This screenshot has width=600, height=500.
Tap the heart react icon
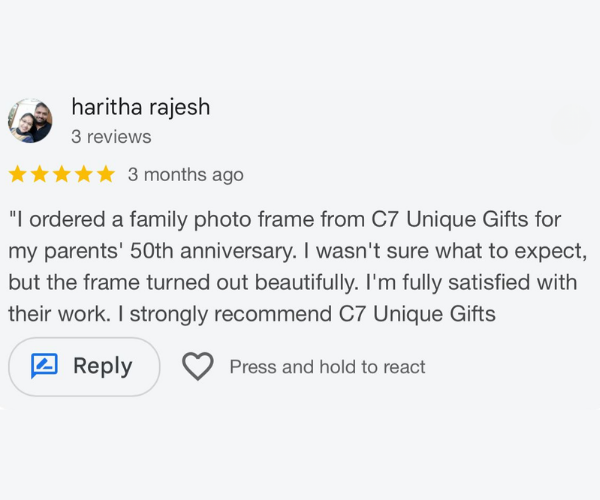tap(198, 367)
